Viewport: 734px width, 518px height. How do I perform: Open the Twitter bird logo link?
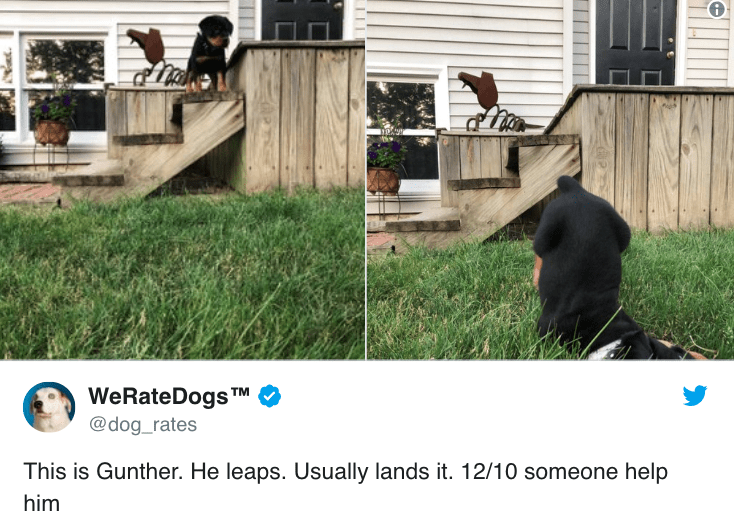695,395
